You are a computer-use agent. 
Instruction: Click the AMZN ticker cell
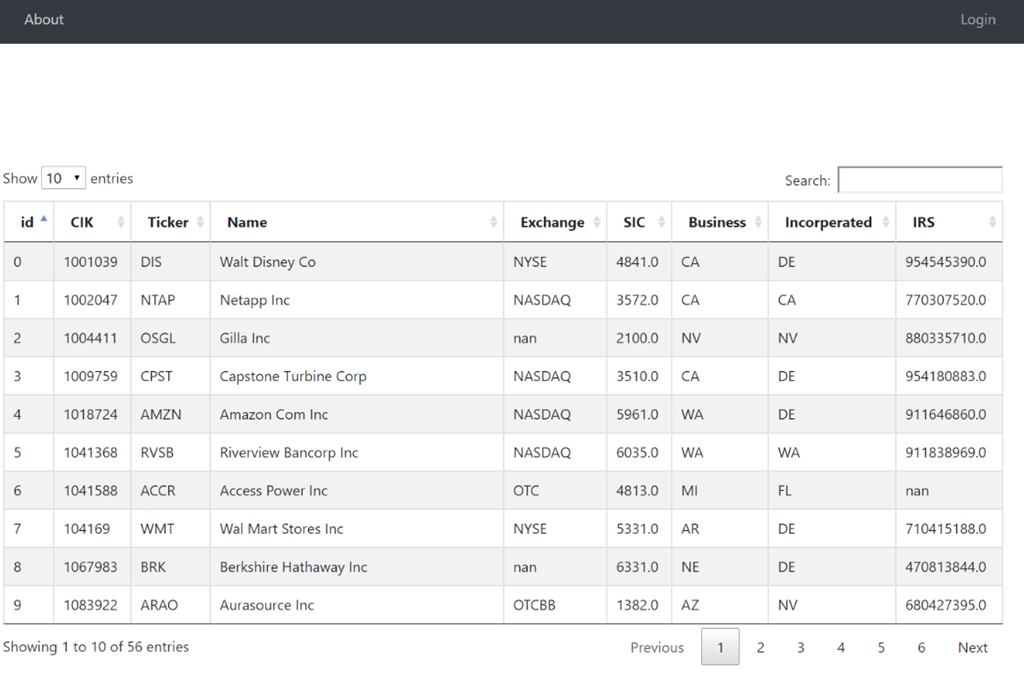coord(170,414)
